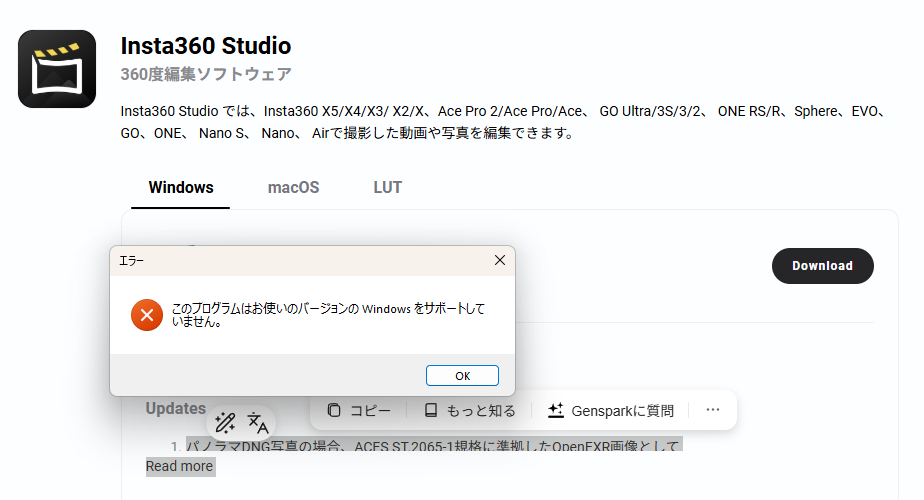Confirm the error dialog with OK

[462, 376]
